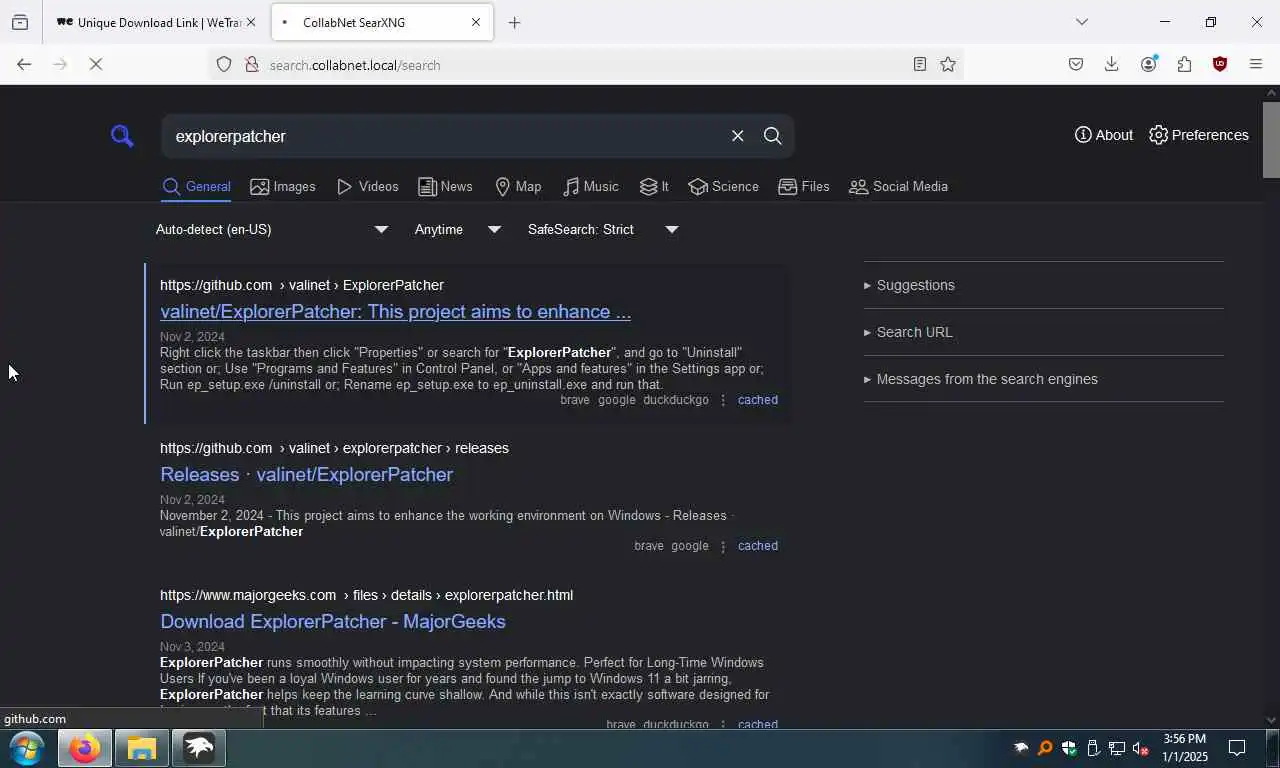This screenshot has width=1280, height=768.
Task: Open Firefox account icon
Action: coord(1148,65)
